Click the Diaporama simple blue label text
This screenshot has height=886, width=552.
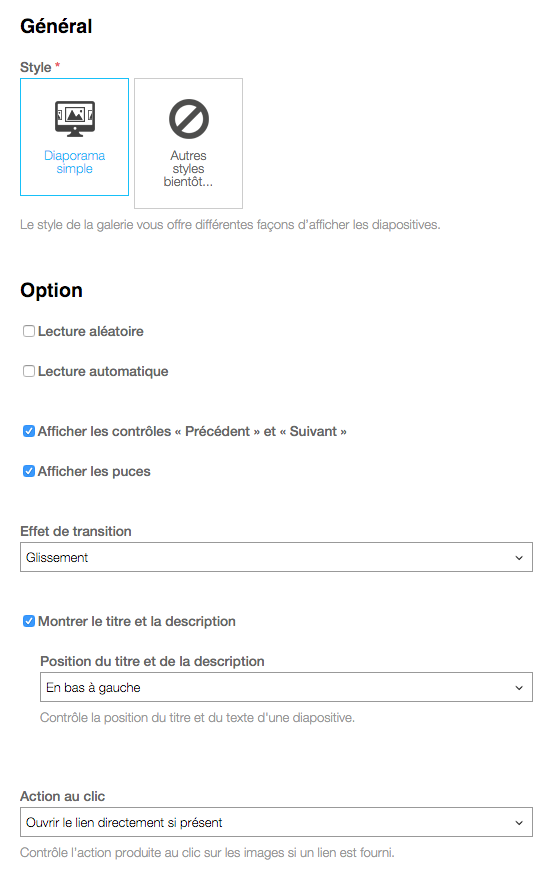(75, 162)
